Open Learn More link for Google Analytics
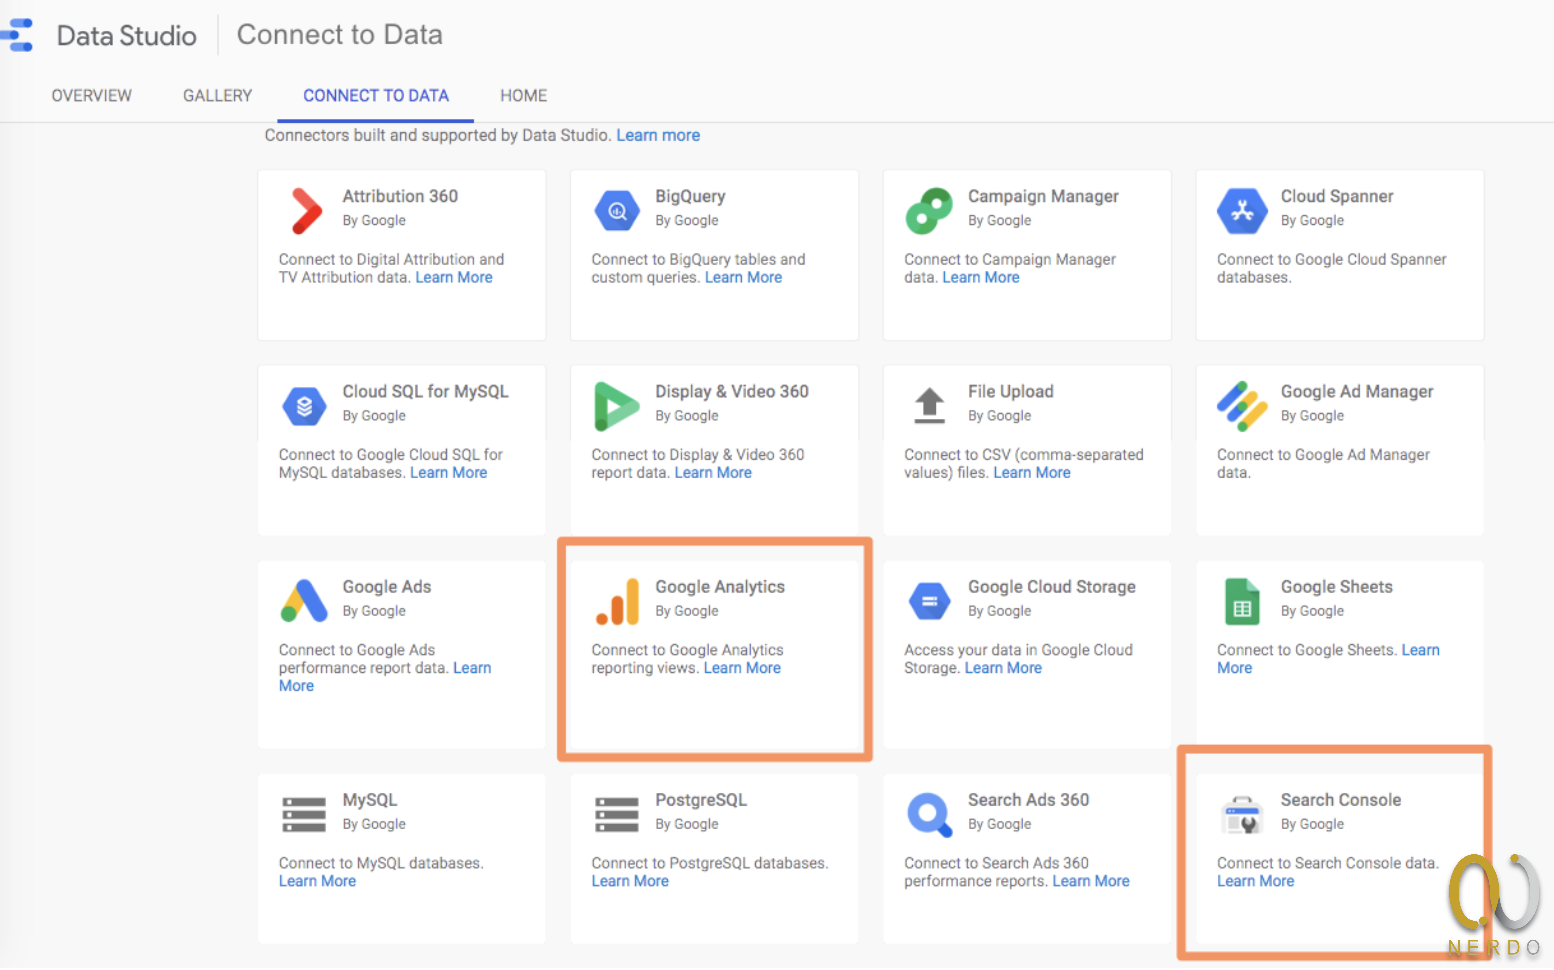This screenshot has height=970, width=1554. (742, 667)
